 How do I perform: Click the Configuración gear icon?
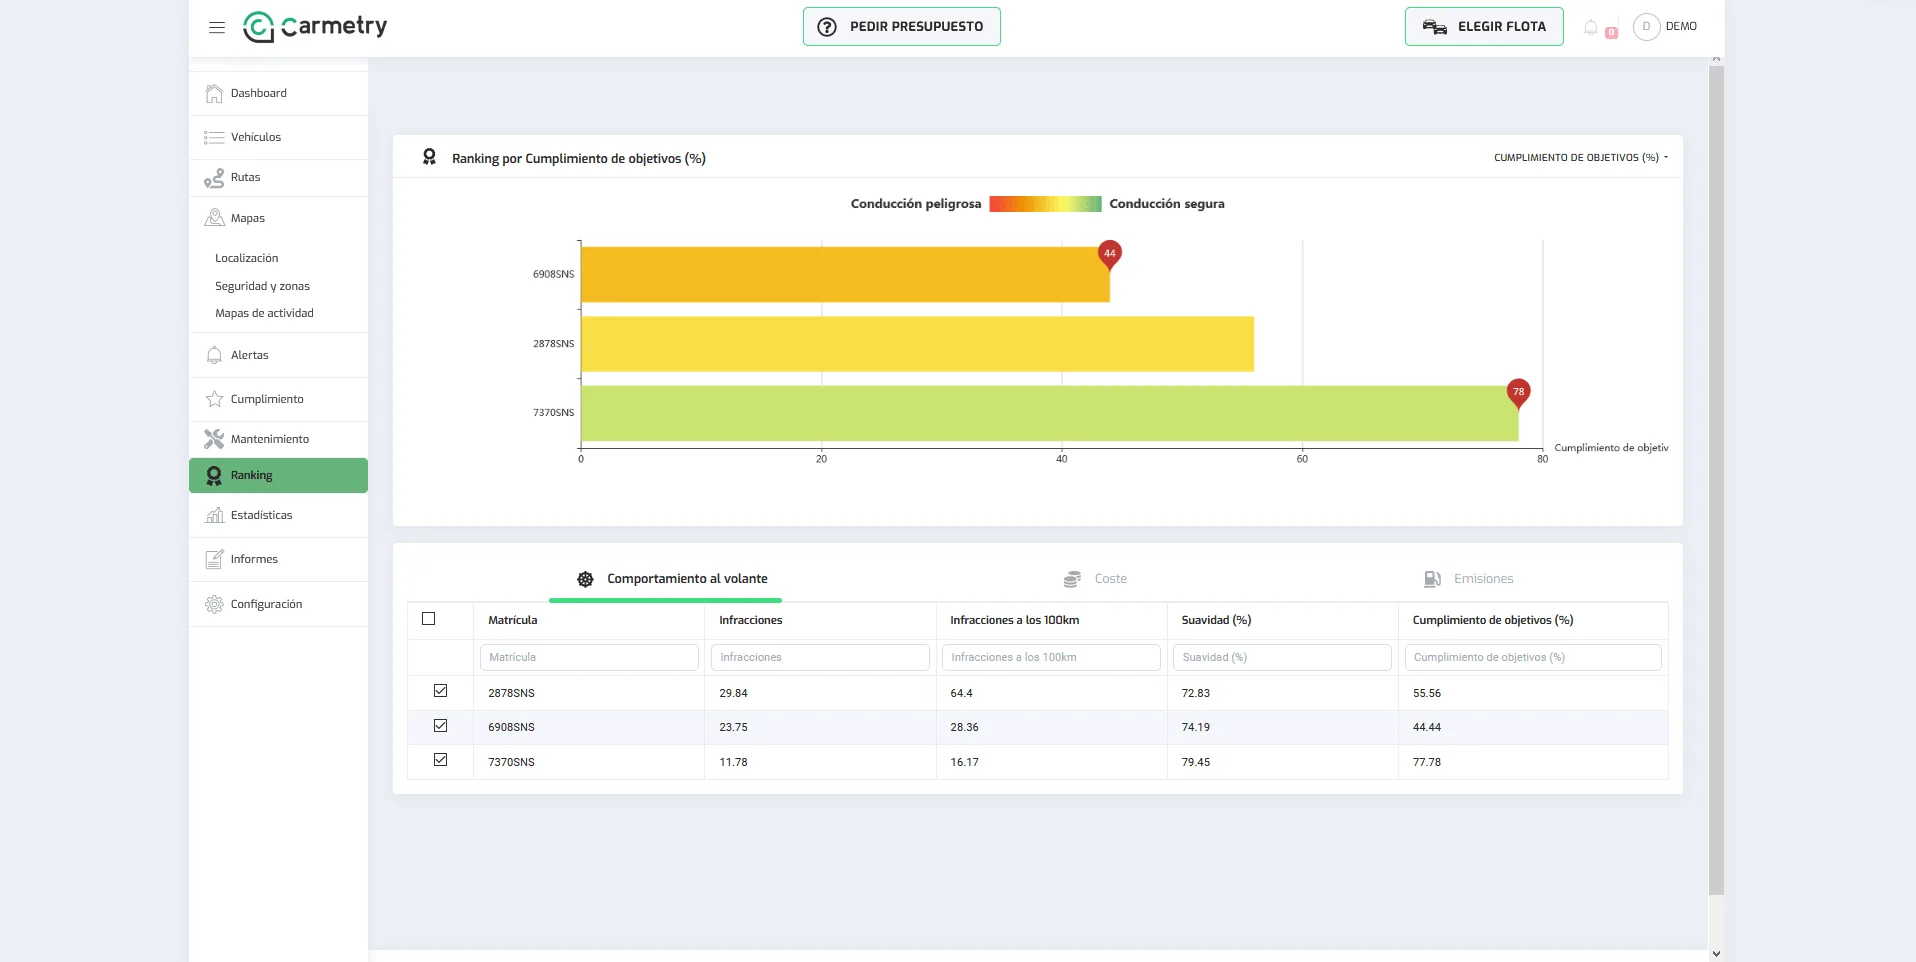(x=214, y=604)
